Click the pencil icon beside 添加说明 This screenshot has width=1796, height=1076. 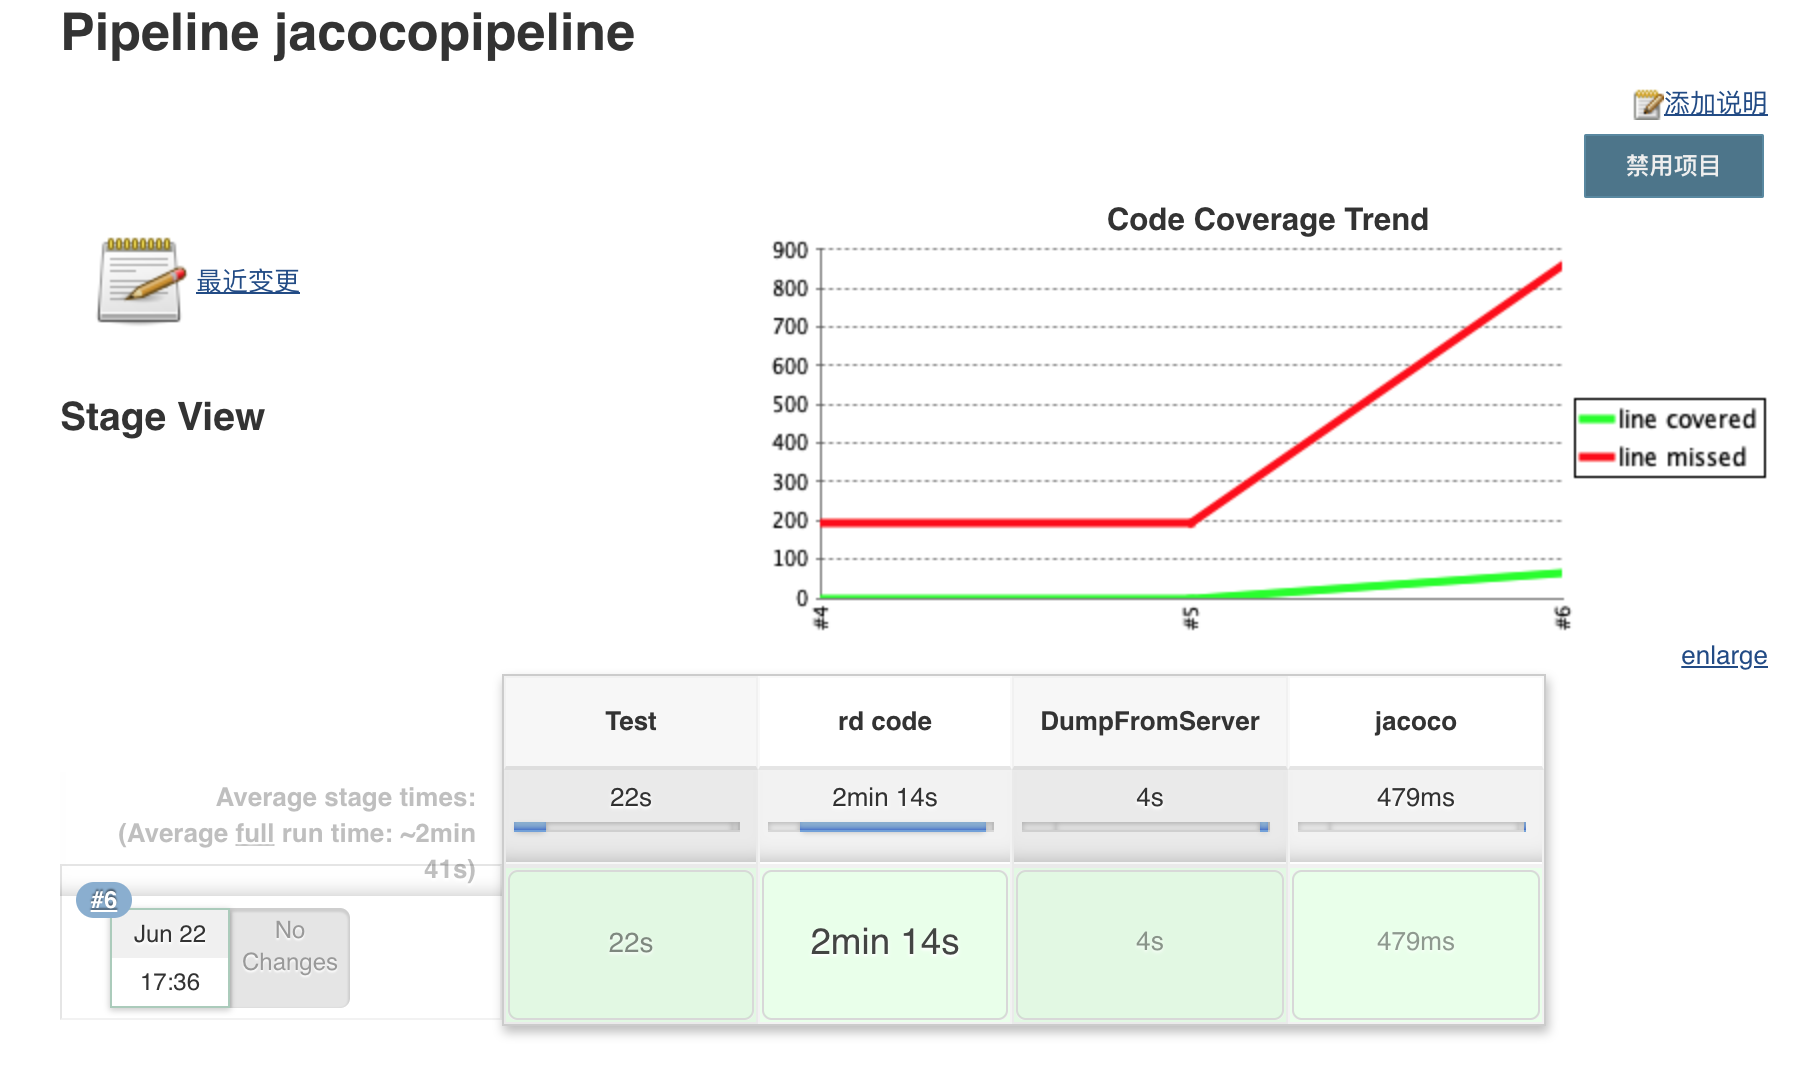pyautogui.click(x=1645, y=103)
